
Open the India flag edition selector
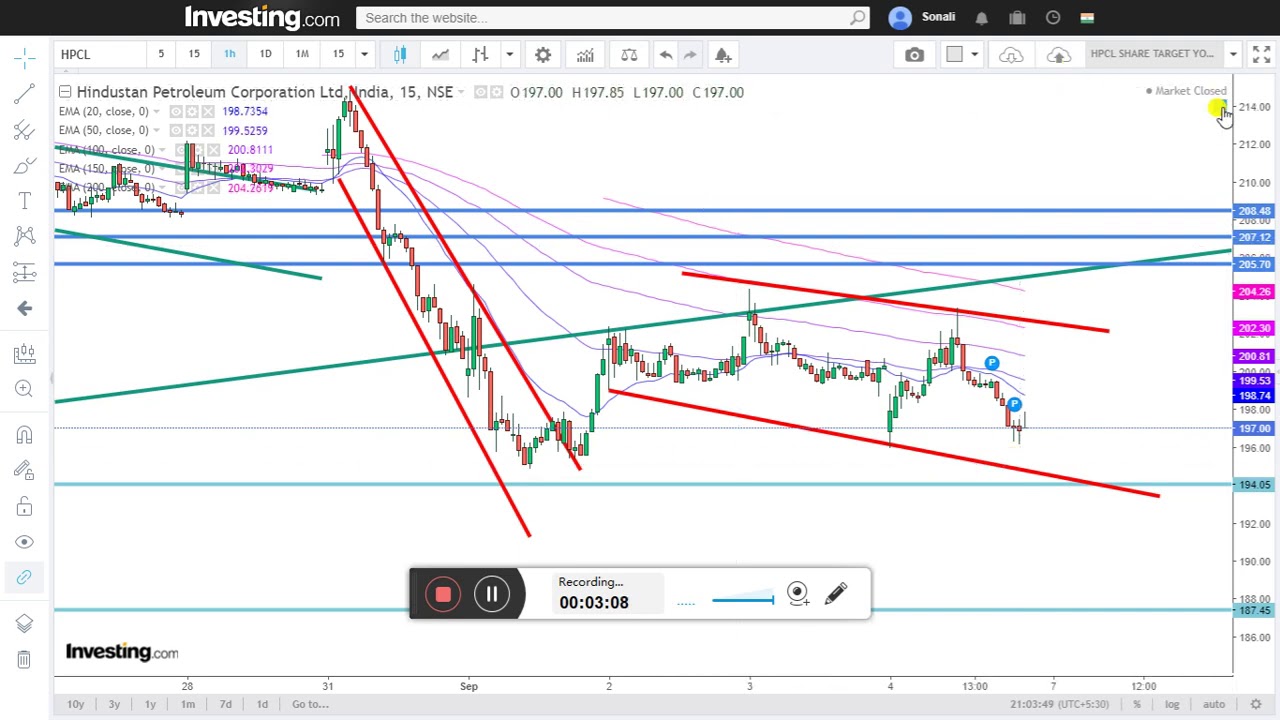tap(1087, 18)
